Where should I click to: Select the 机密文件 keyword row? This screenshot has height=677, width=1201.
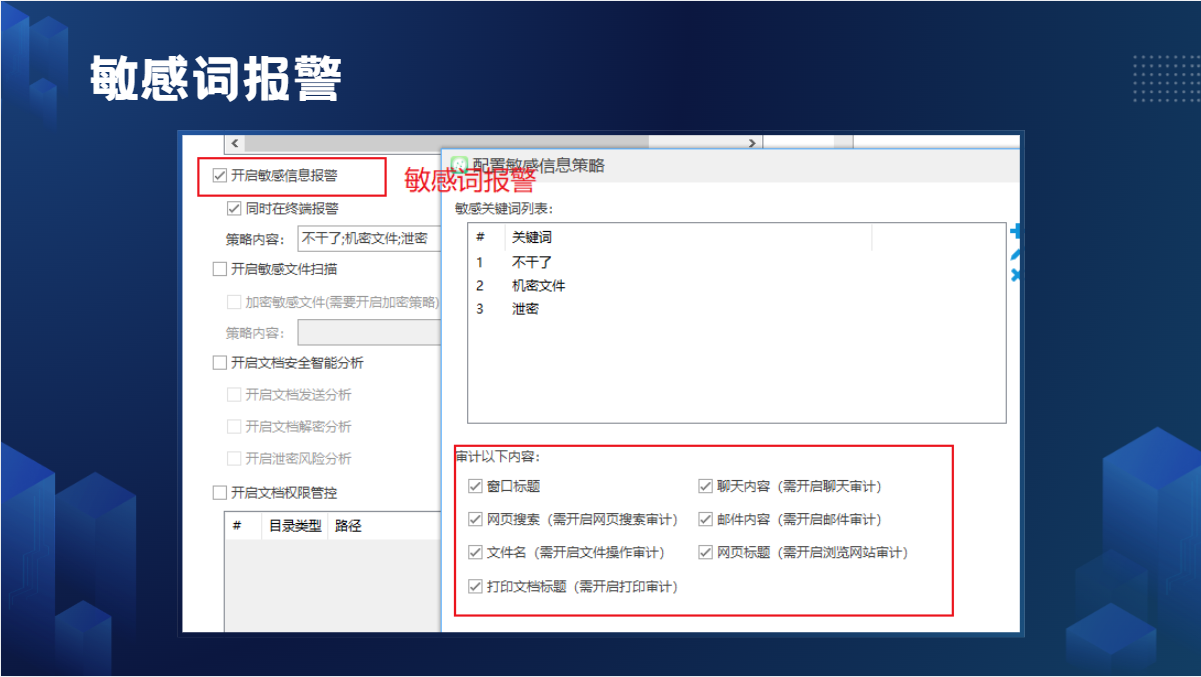point(538,286)
